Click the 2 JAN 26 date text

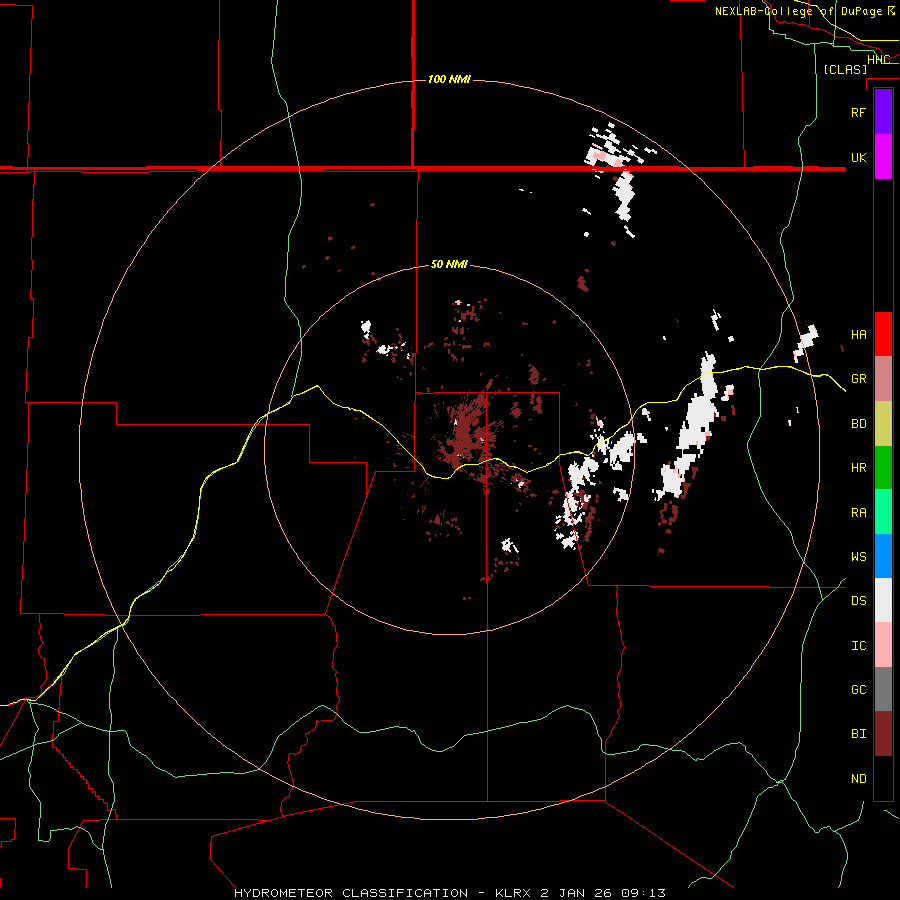(x=575, y=893)
